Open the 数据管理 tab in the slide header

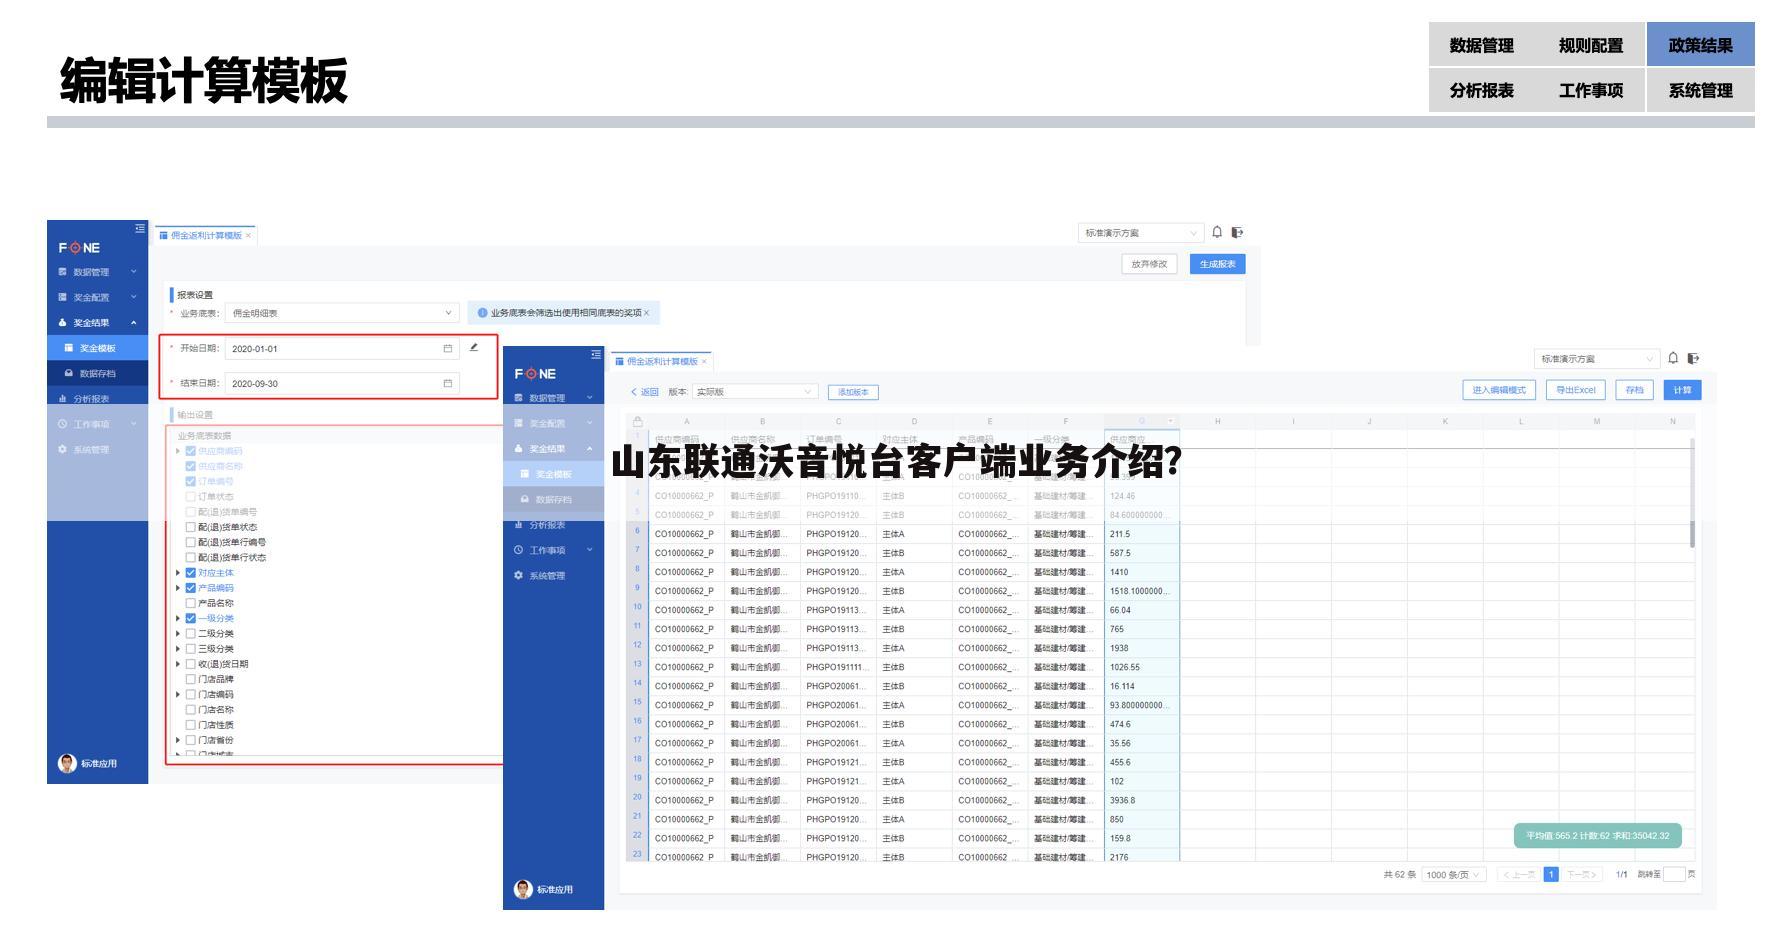click(x=1482, y=45)
